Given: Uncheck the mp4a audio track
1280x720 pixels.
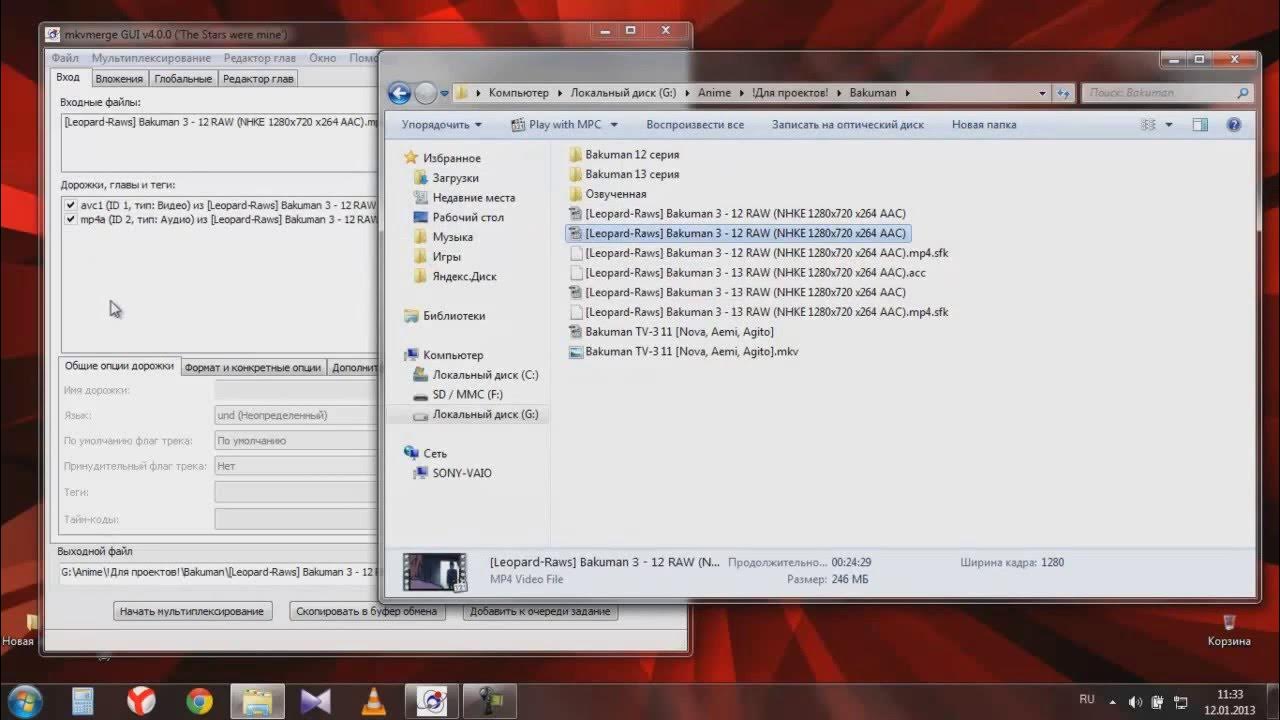Looking at the screenshot, I should (x=70, y=219).
